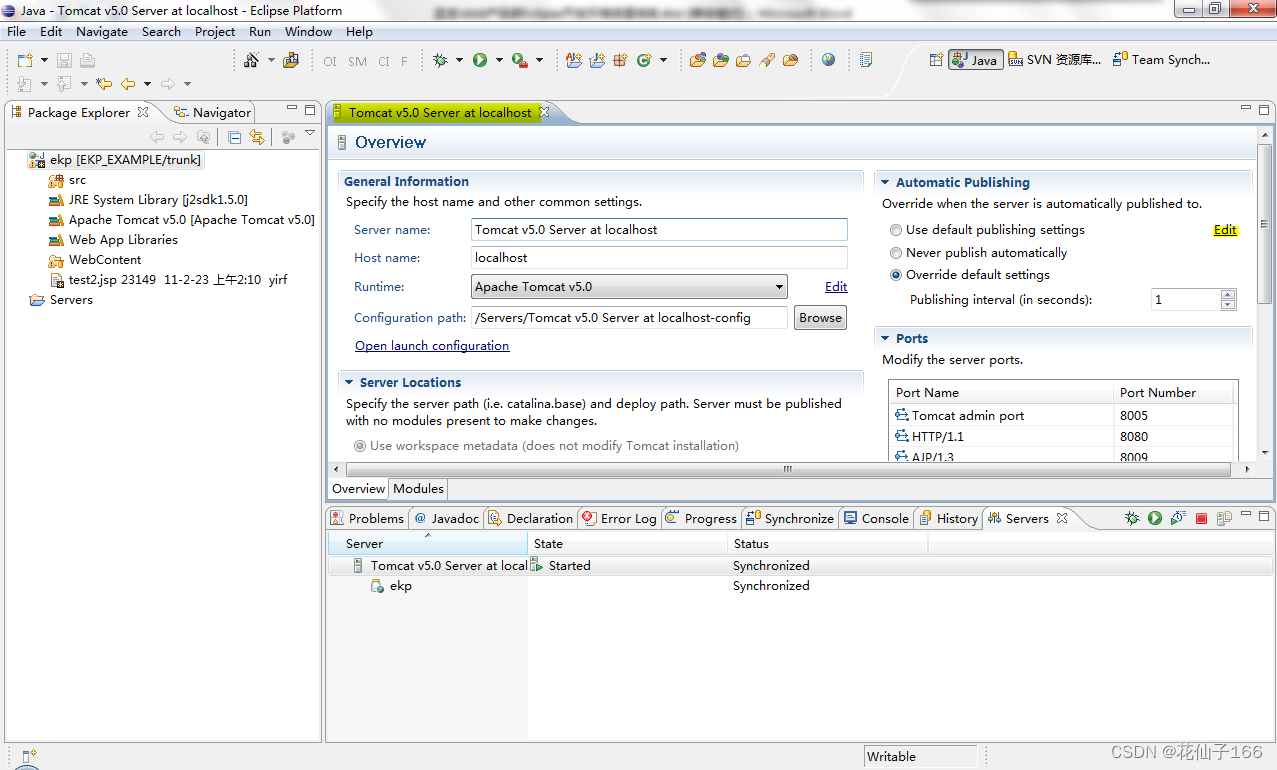Click the SM toolbar item

point(357,62)
